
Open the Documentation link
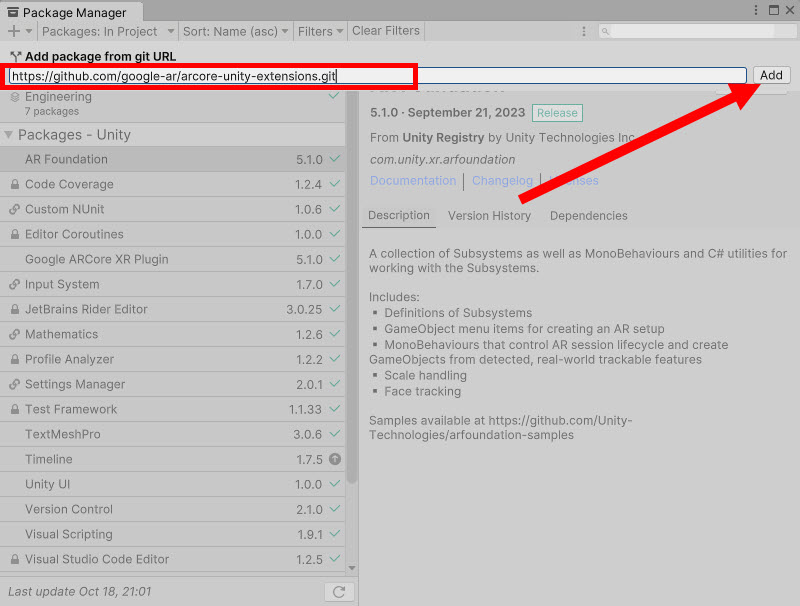point(413,181)
